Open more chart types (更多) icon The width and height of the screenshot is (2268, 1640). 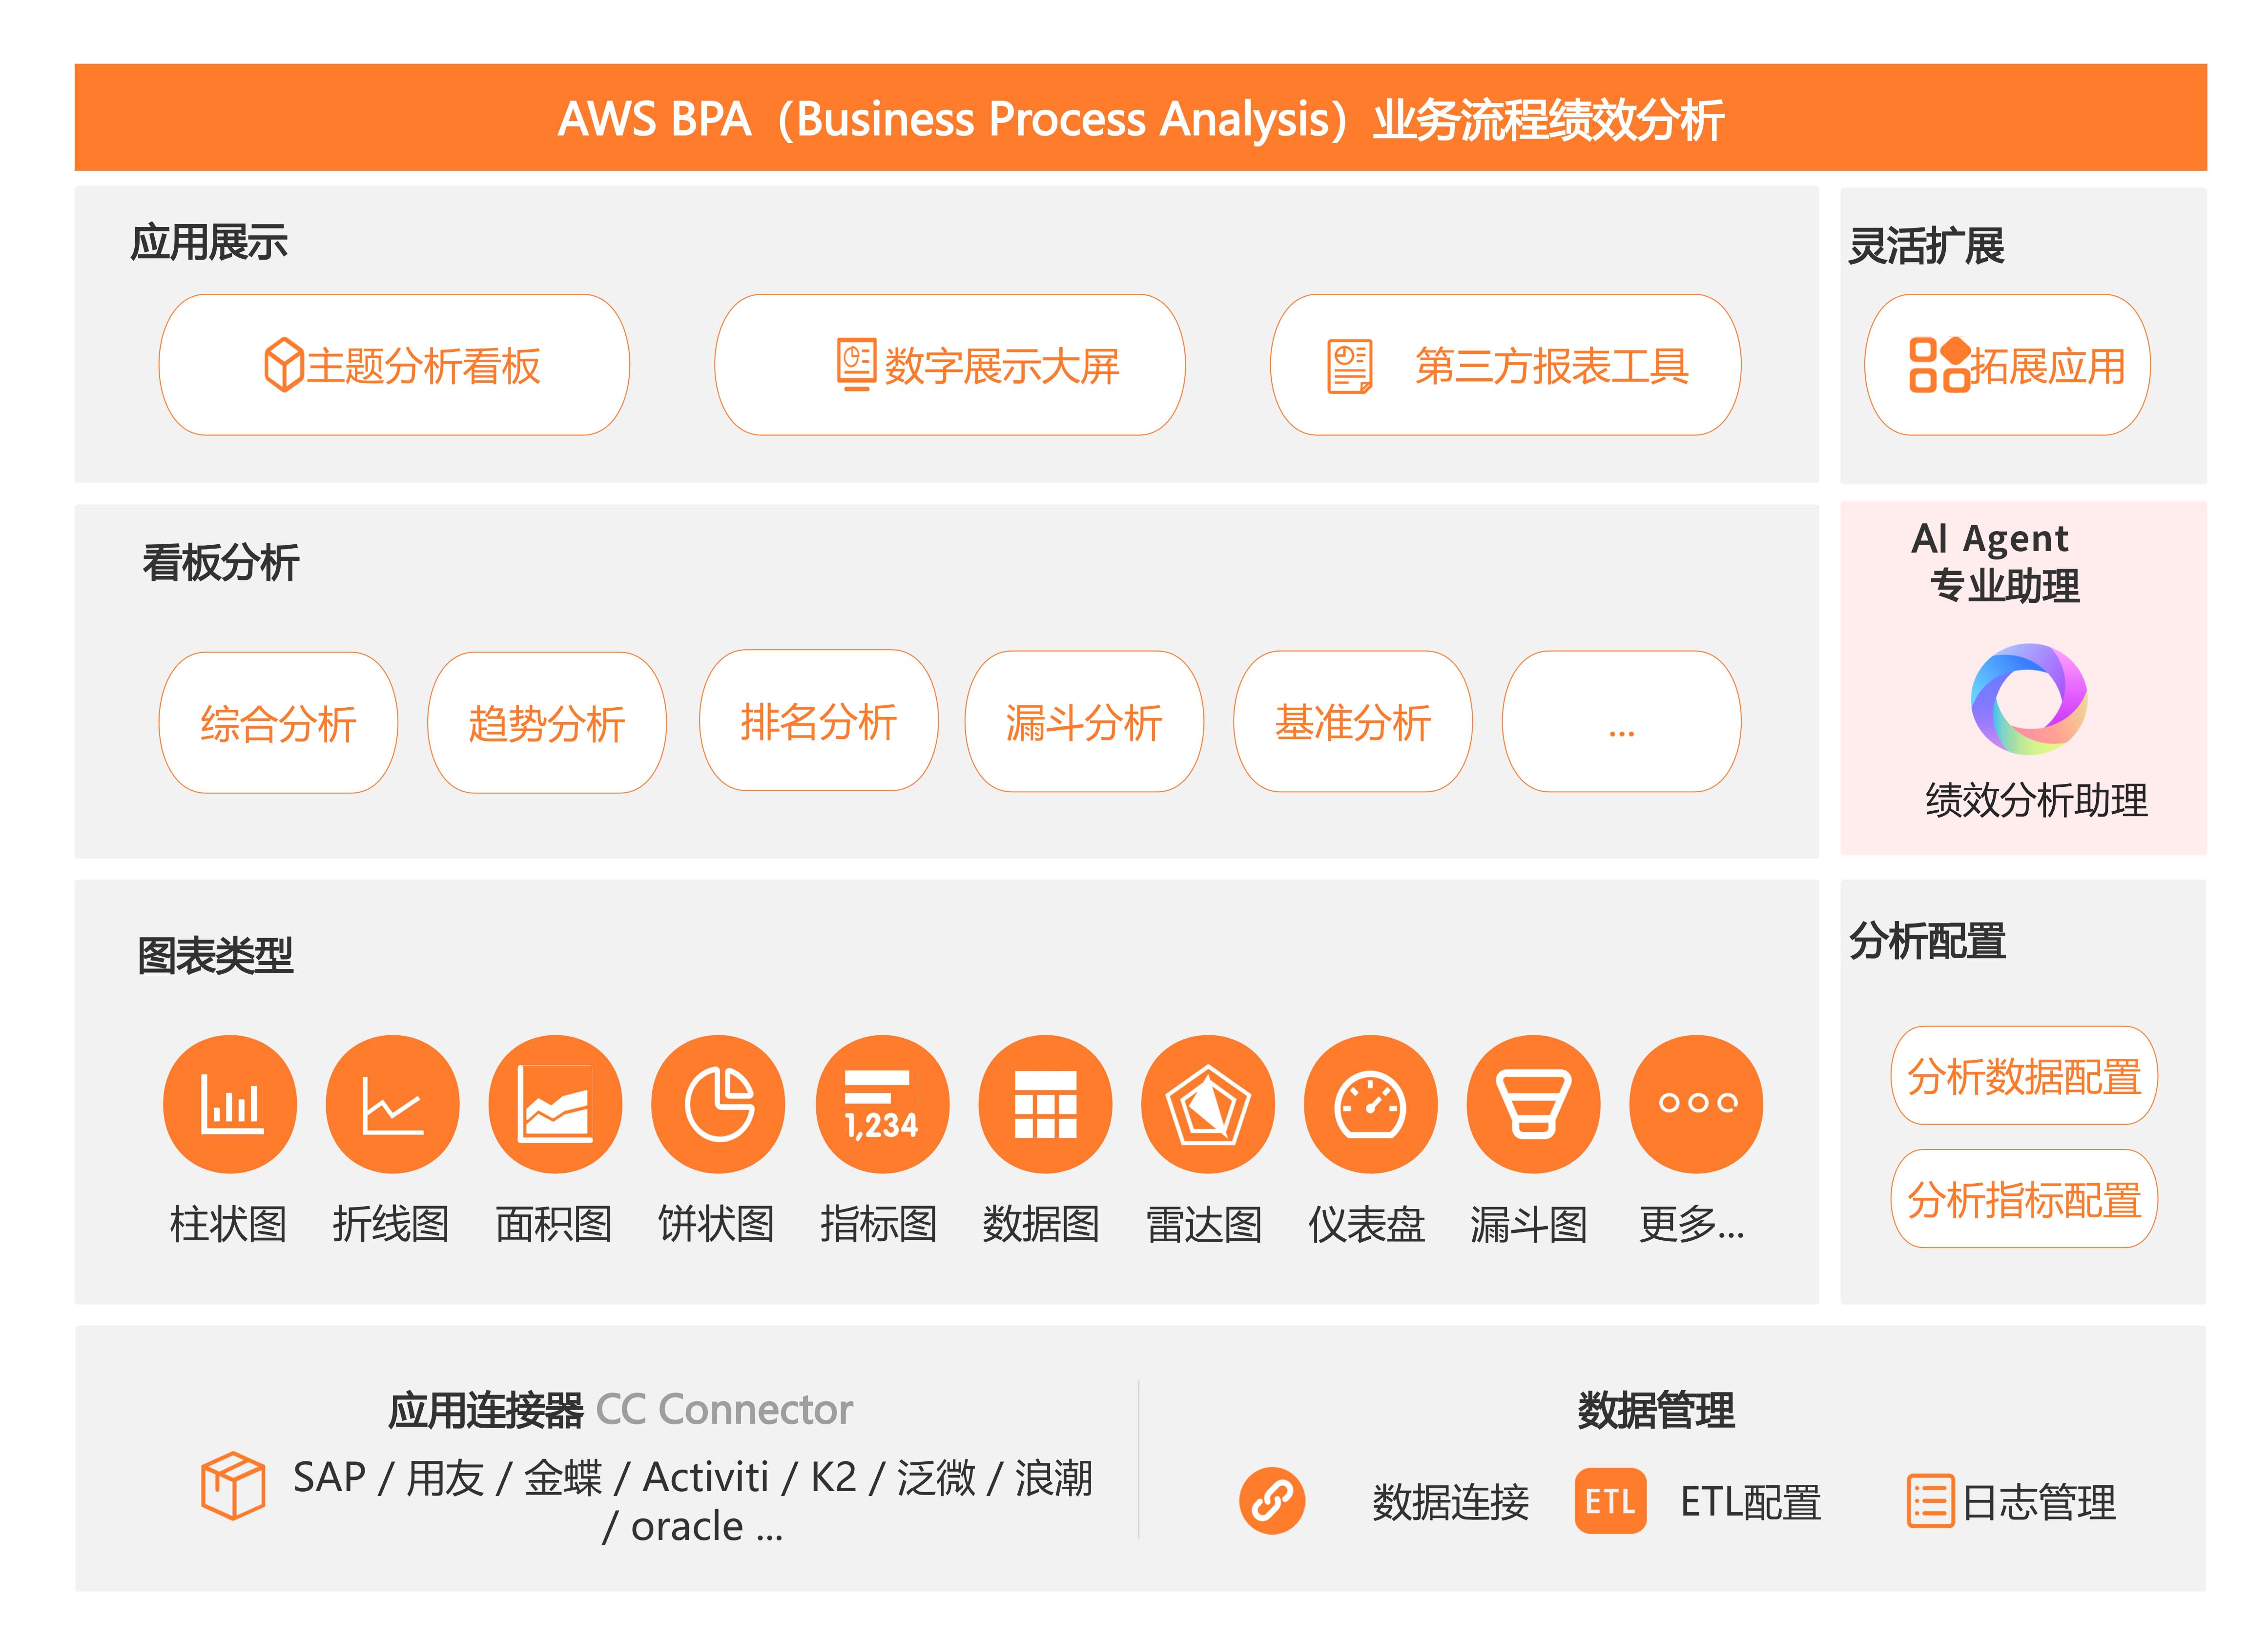[x=1696, y=1103]
